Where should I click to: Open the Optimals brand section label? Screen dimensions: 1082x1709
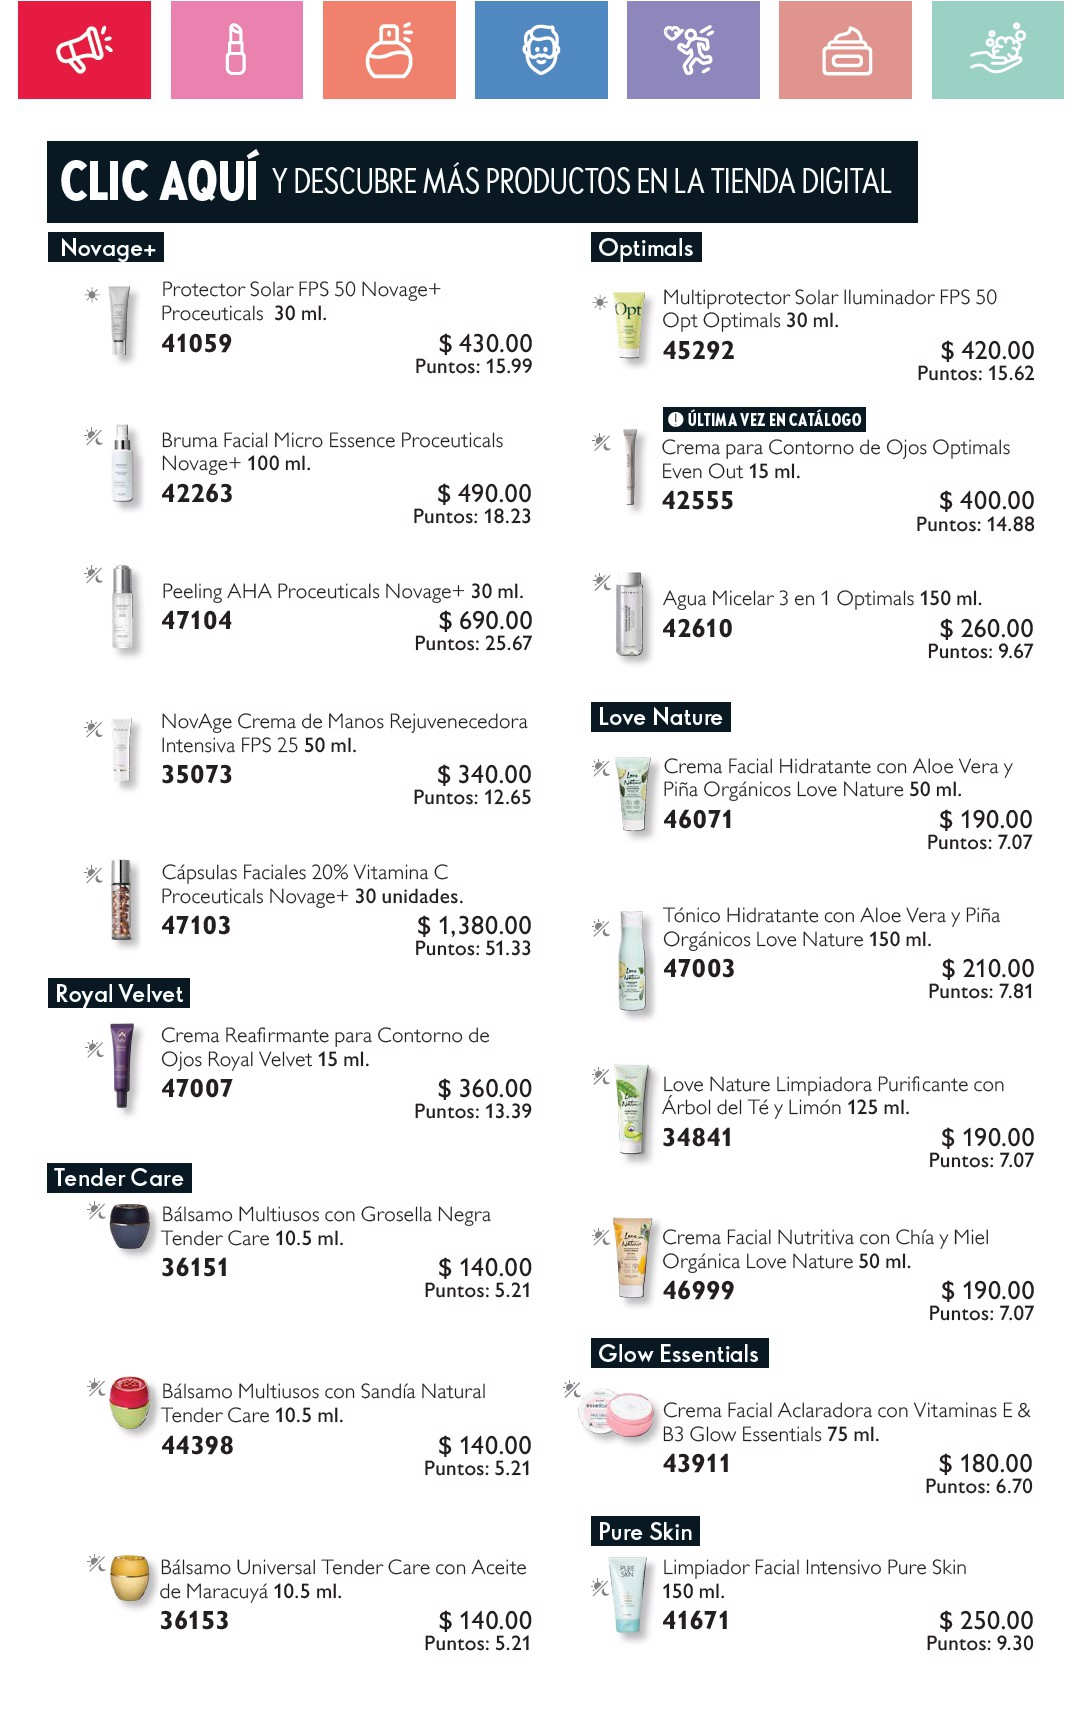click(646, 247)
